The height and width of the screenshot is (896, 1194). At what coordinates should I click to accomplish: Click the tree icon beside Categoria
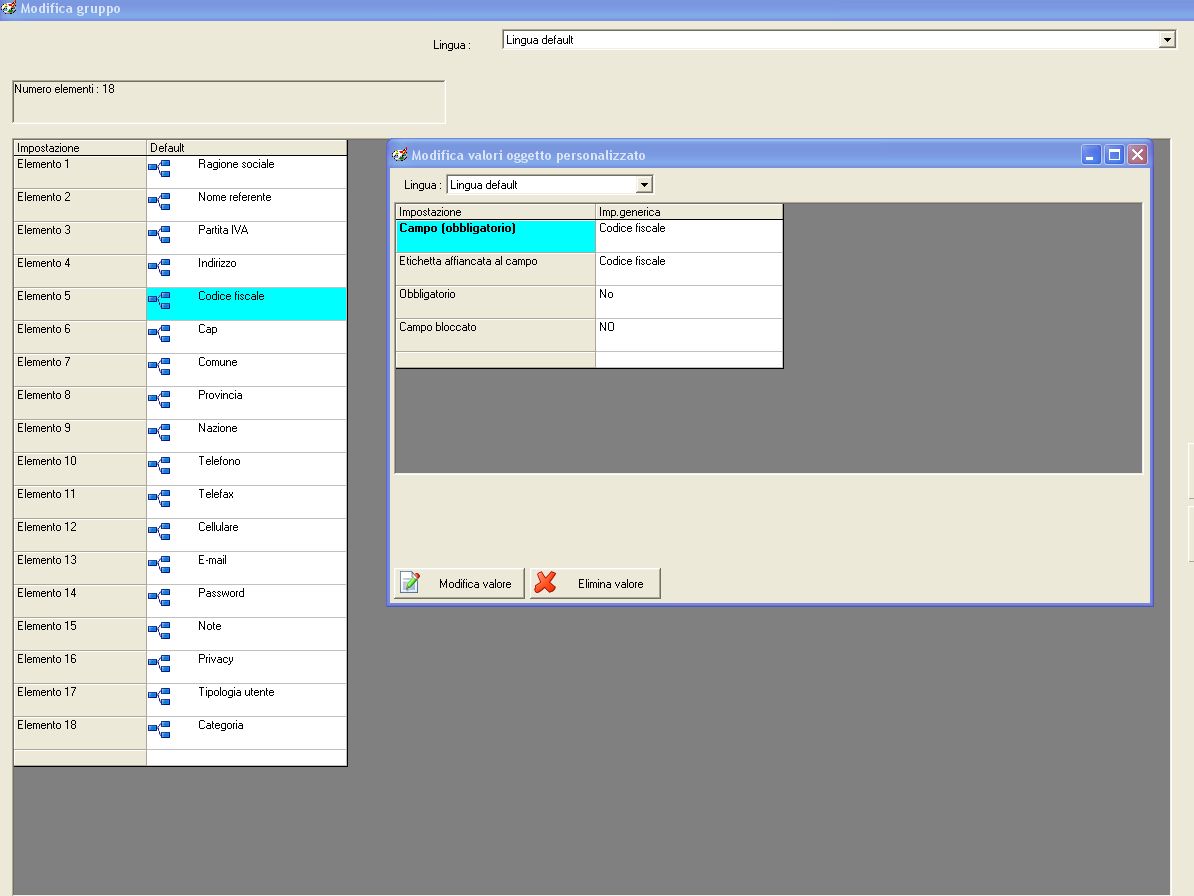pyautogui.click(x=159, y=729)
